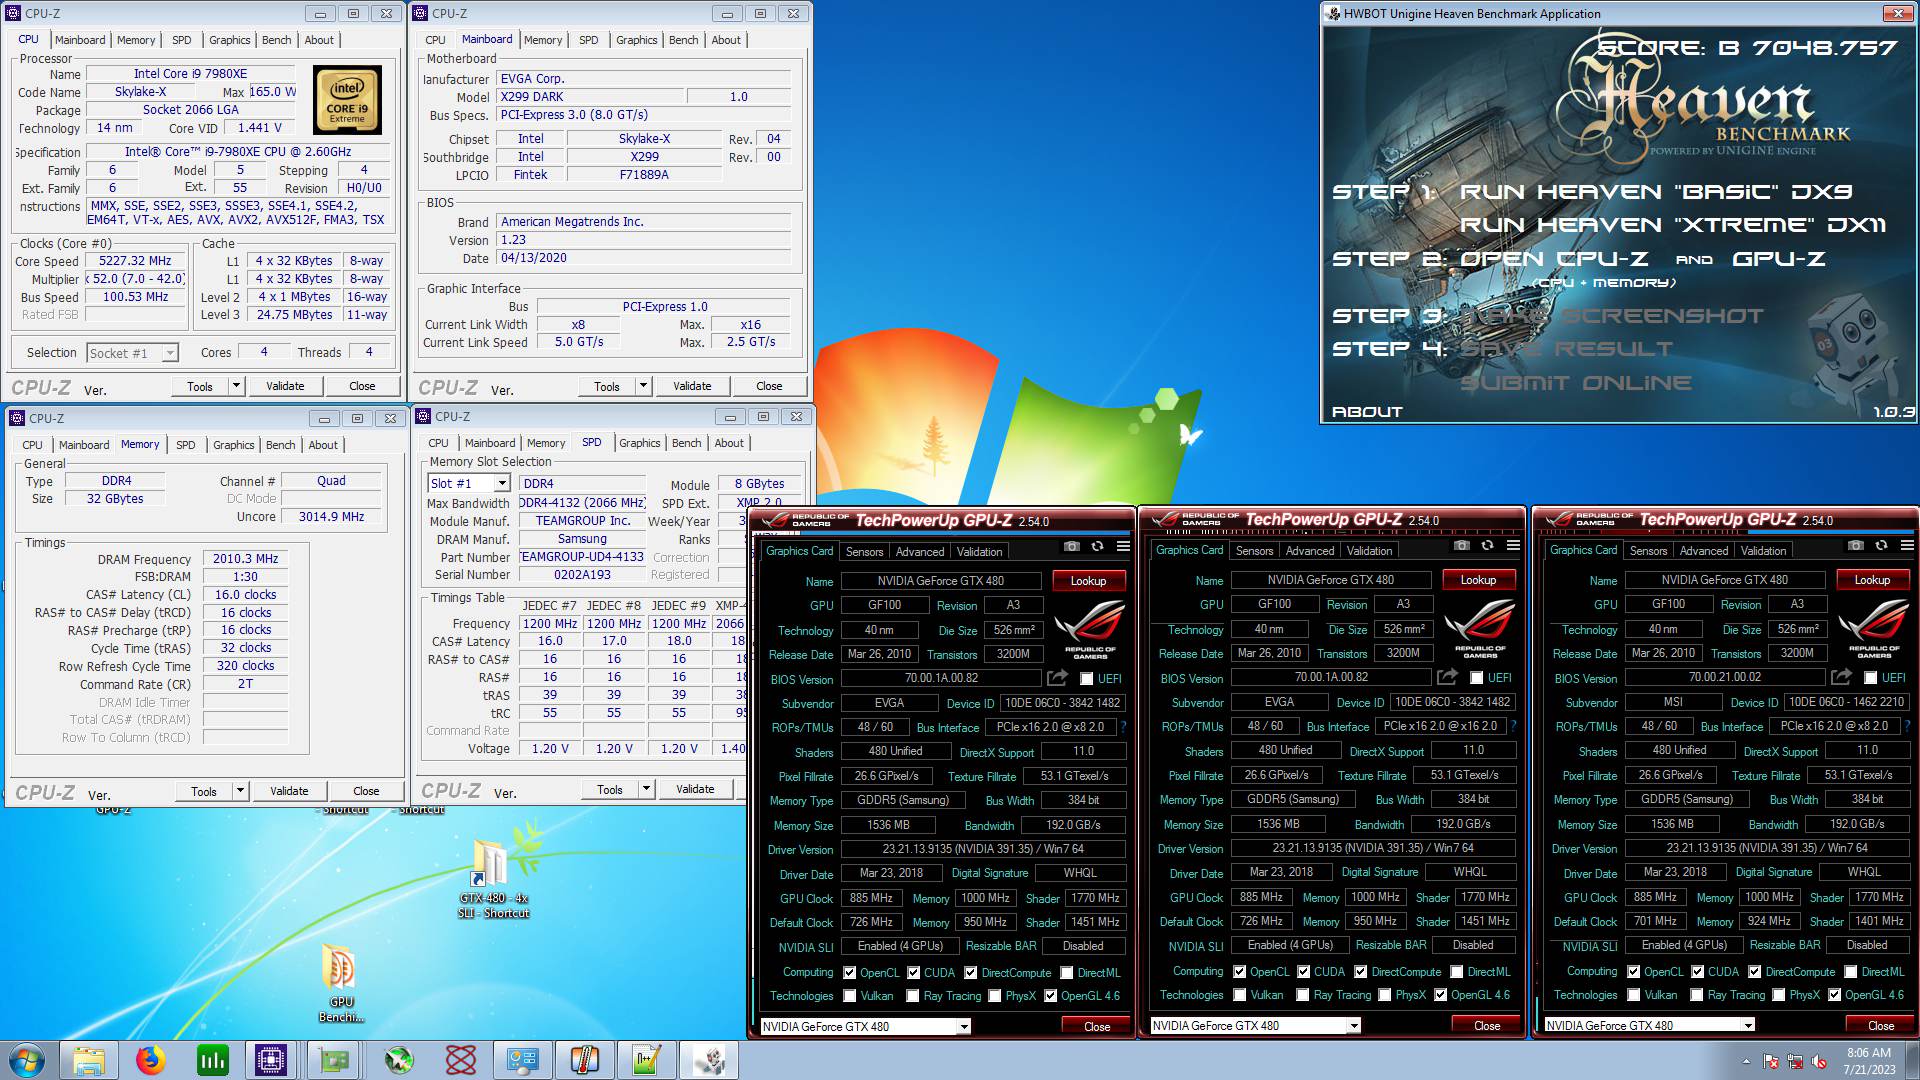This screenshot has height=1080, width=1920.
Task: Open Validation tab in MSI GPU-Z window
Action: coord(1762,551)
